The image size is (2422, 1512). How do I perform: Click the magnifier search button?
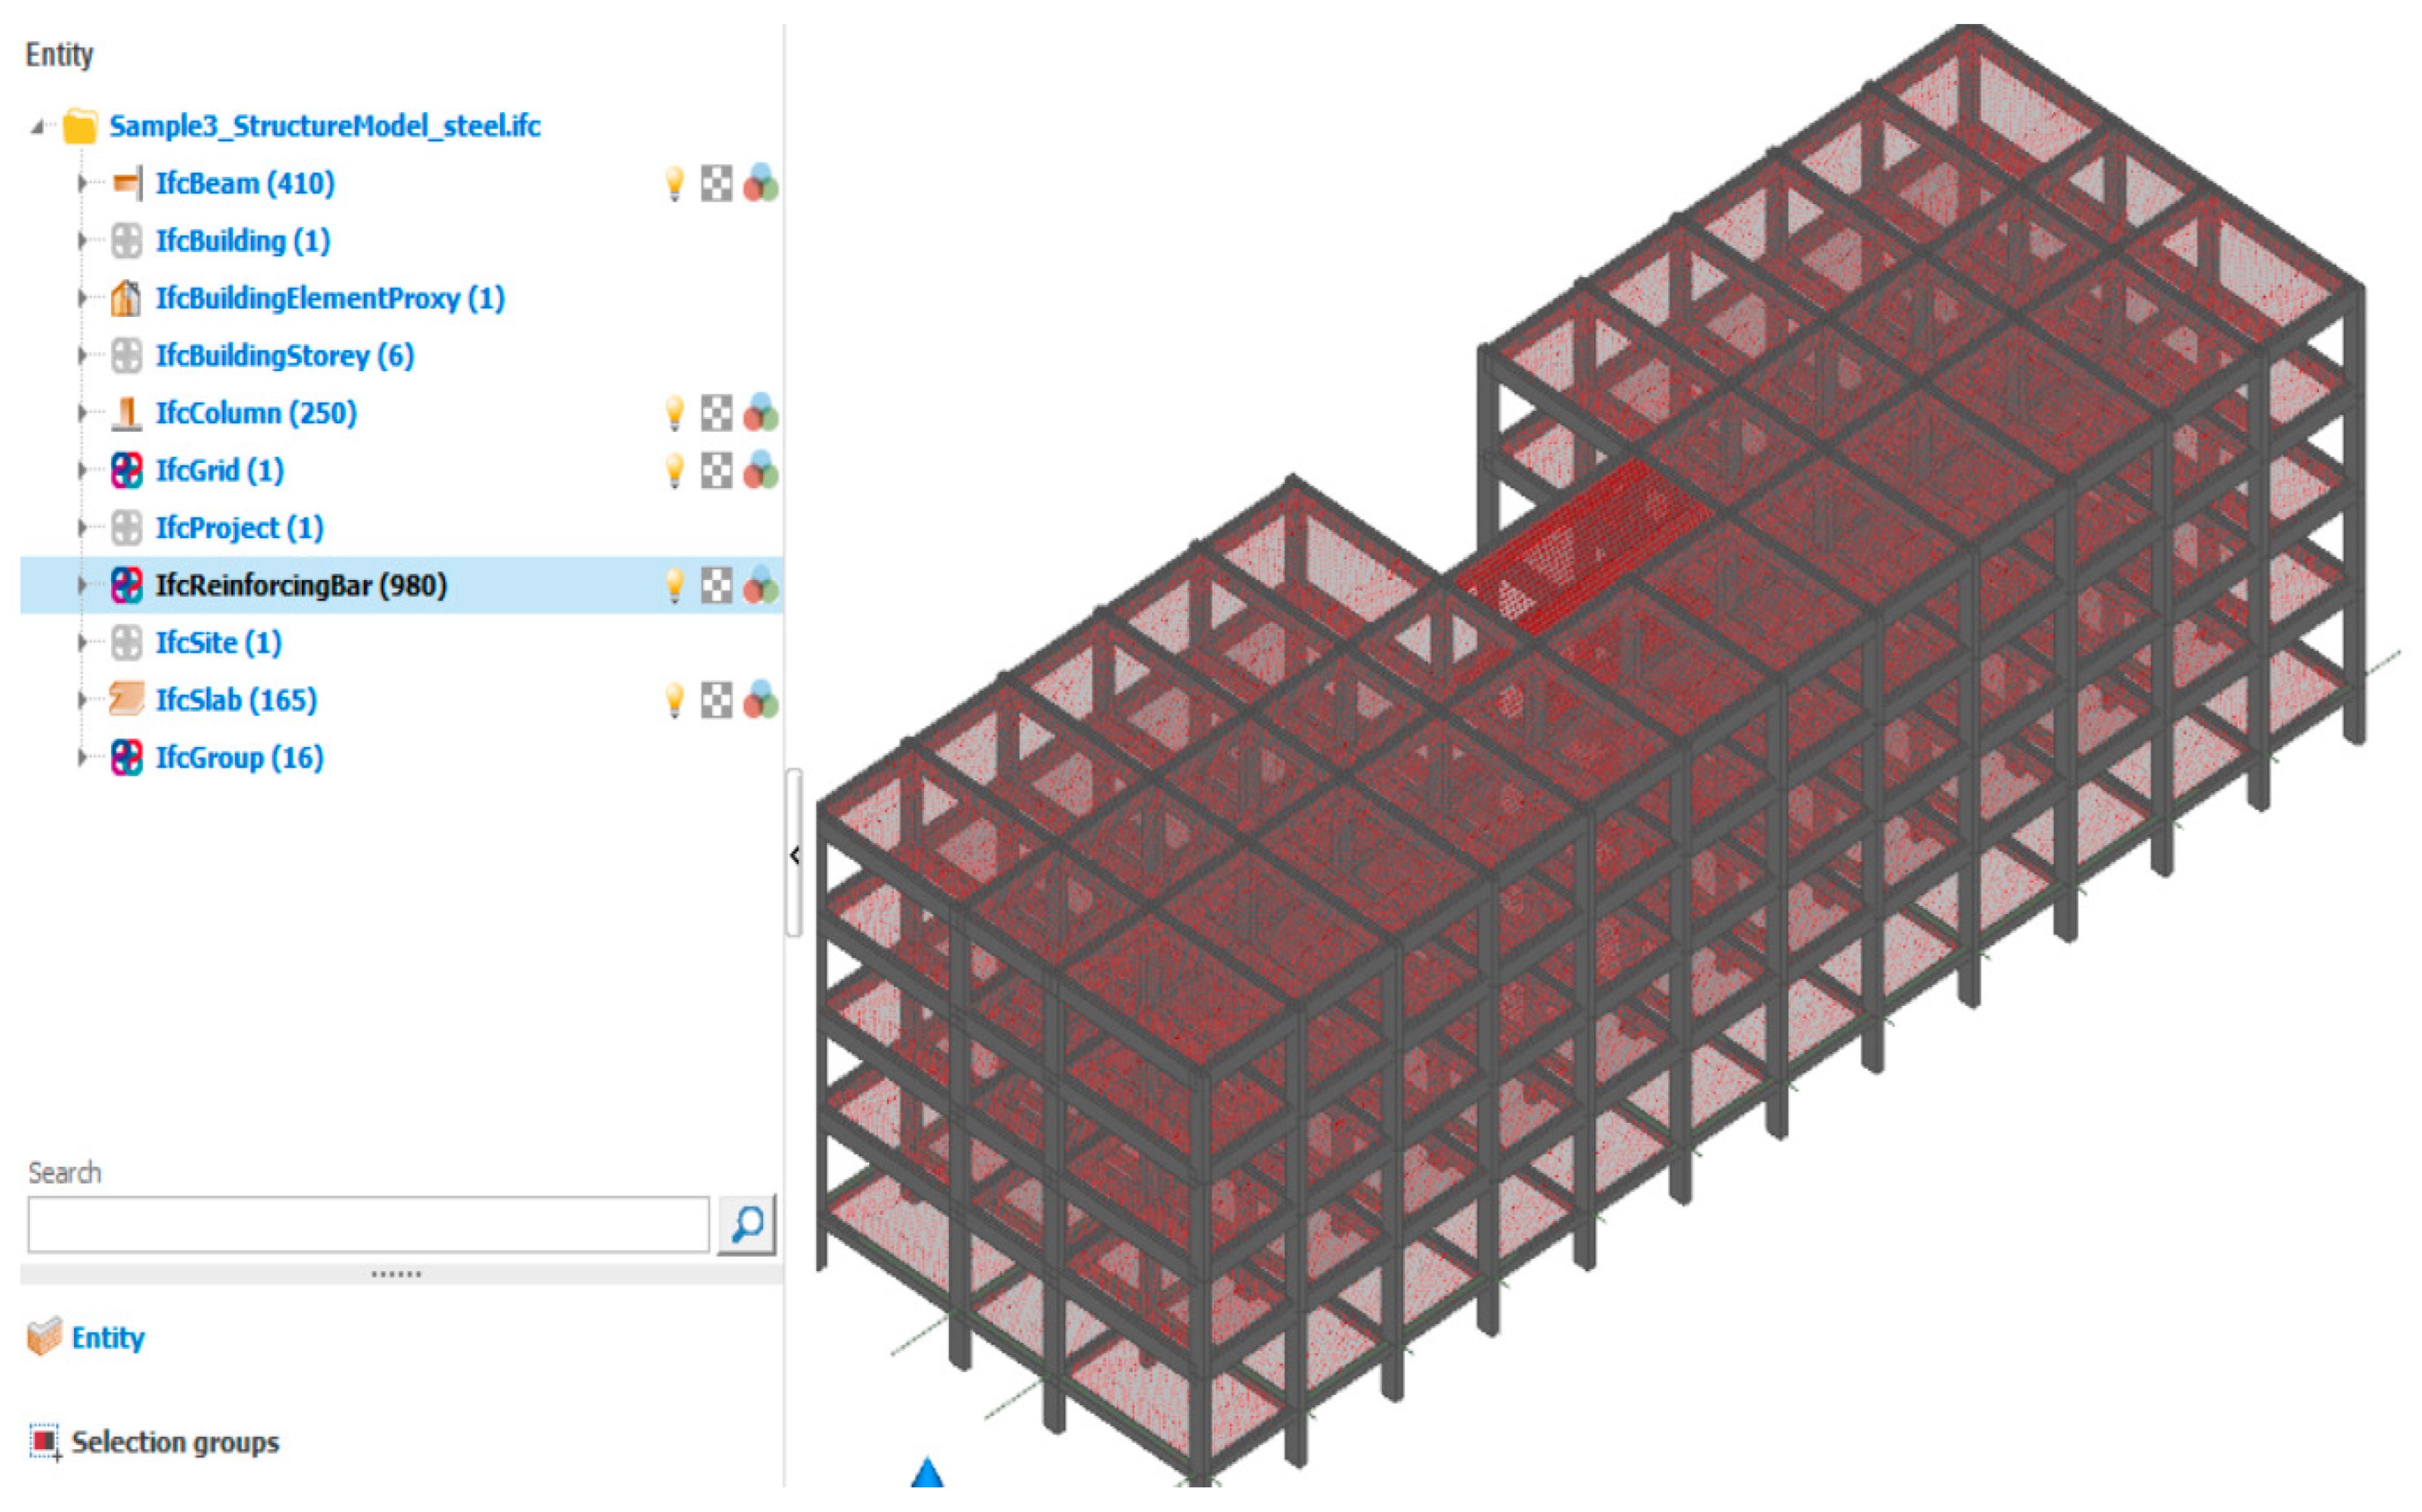coord(746,1223)
